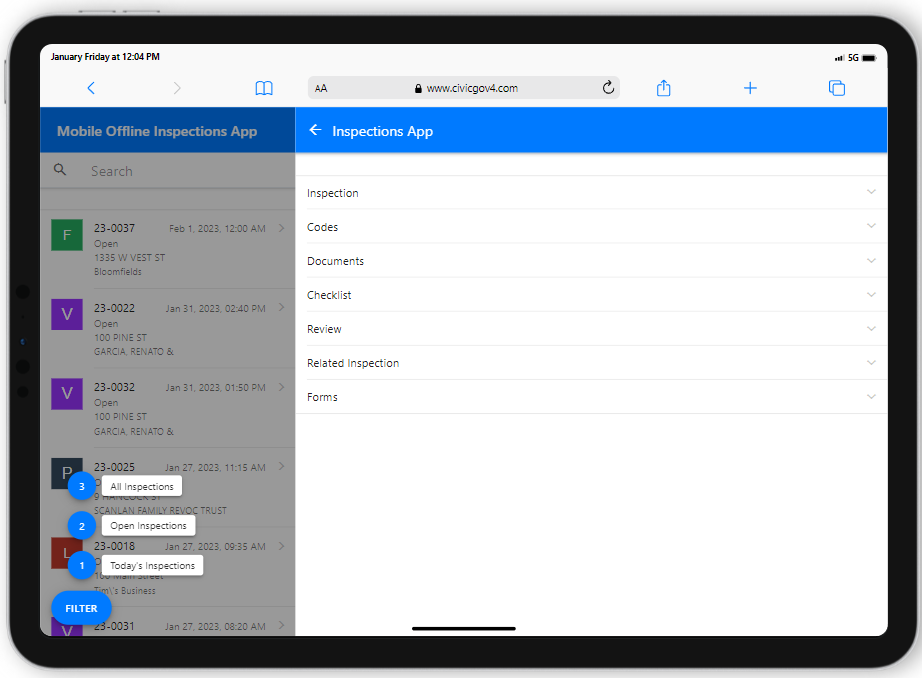The image size is (922, 678).
Task: Open Safari bookmarks sidebar
Action: pyautogui.click(x=263, y=88)
